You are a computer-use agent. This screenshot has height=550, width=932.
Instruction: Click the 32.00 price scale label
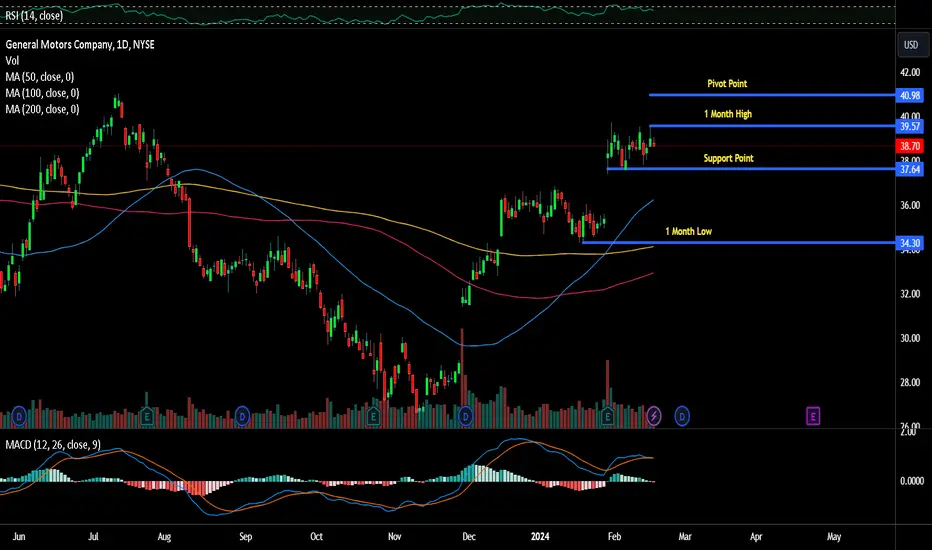point(910,294)
